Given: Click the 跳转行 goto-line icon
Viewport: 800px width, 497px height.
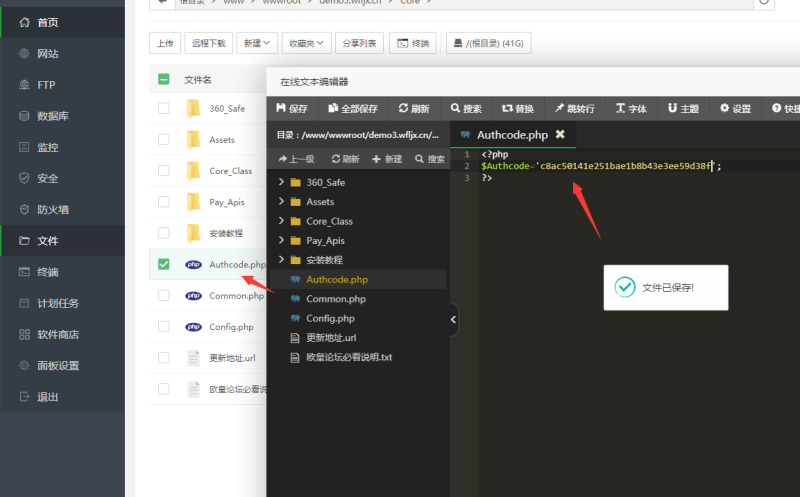Looking at the screenshot, I should [x=559, y=108].
